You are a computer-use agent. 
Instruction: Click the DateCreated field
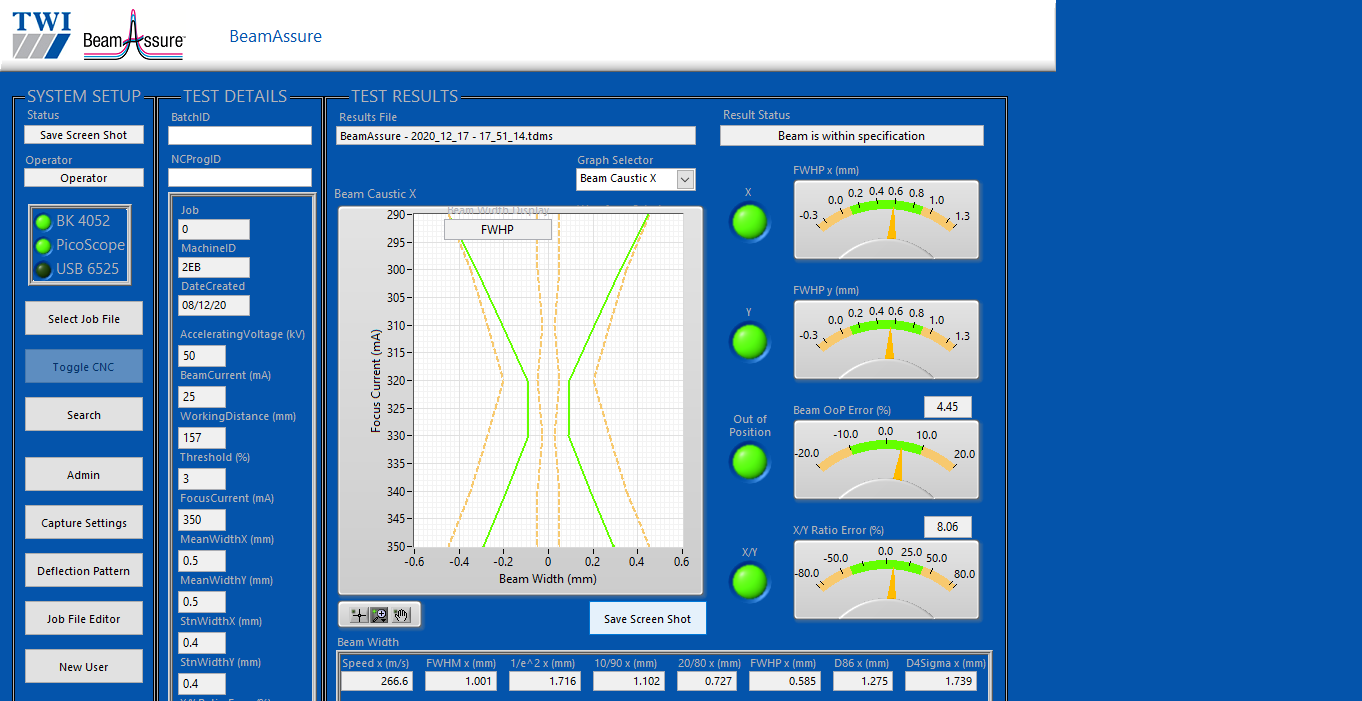tap(214, 305)
